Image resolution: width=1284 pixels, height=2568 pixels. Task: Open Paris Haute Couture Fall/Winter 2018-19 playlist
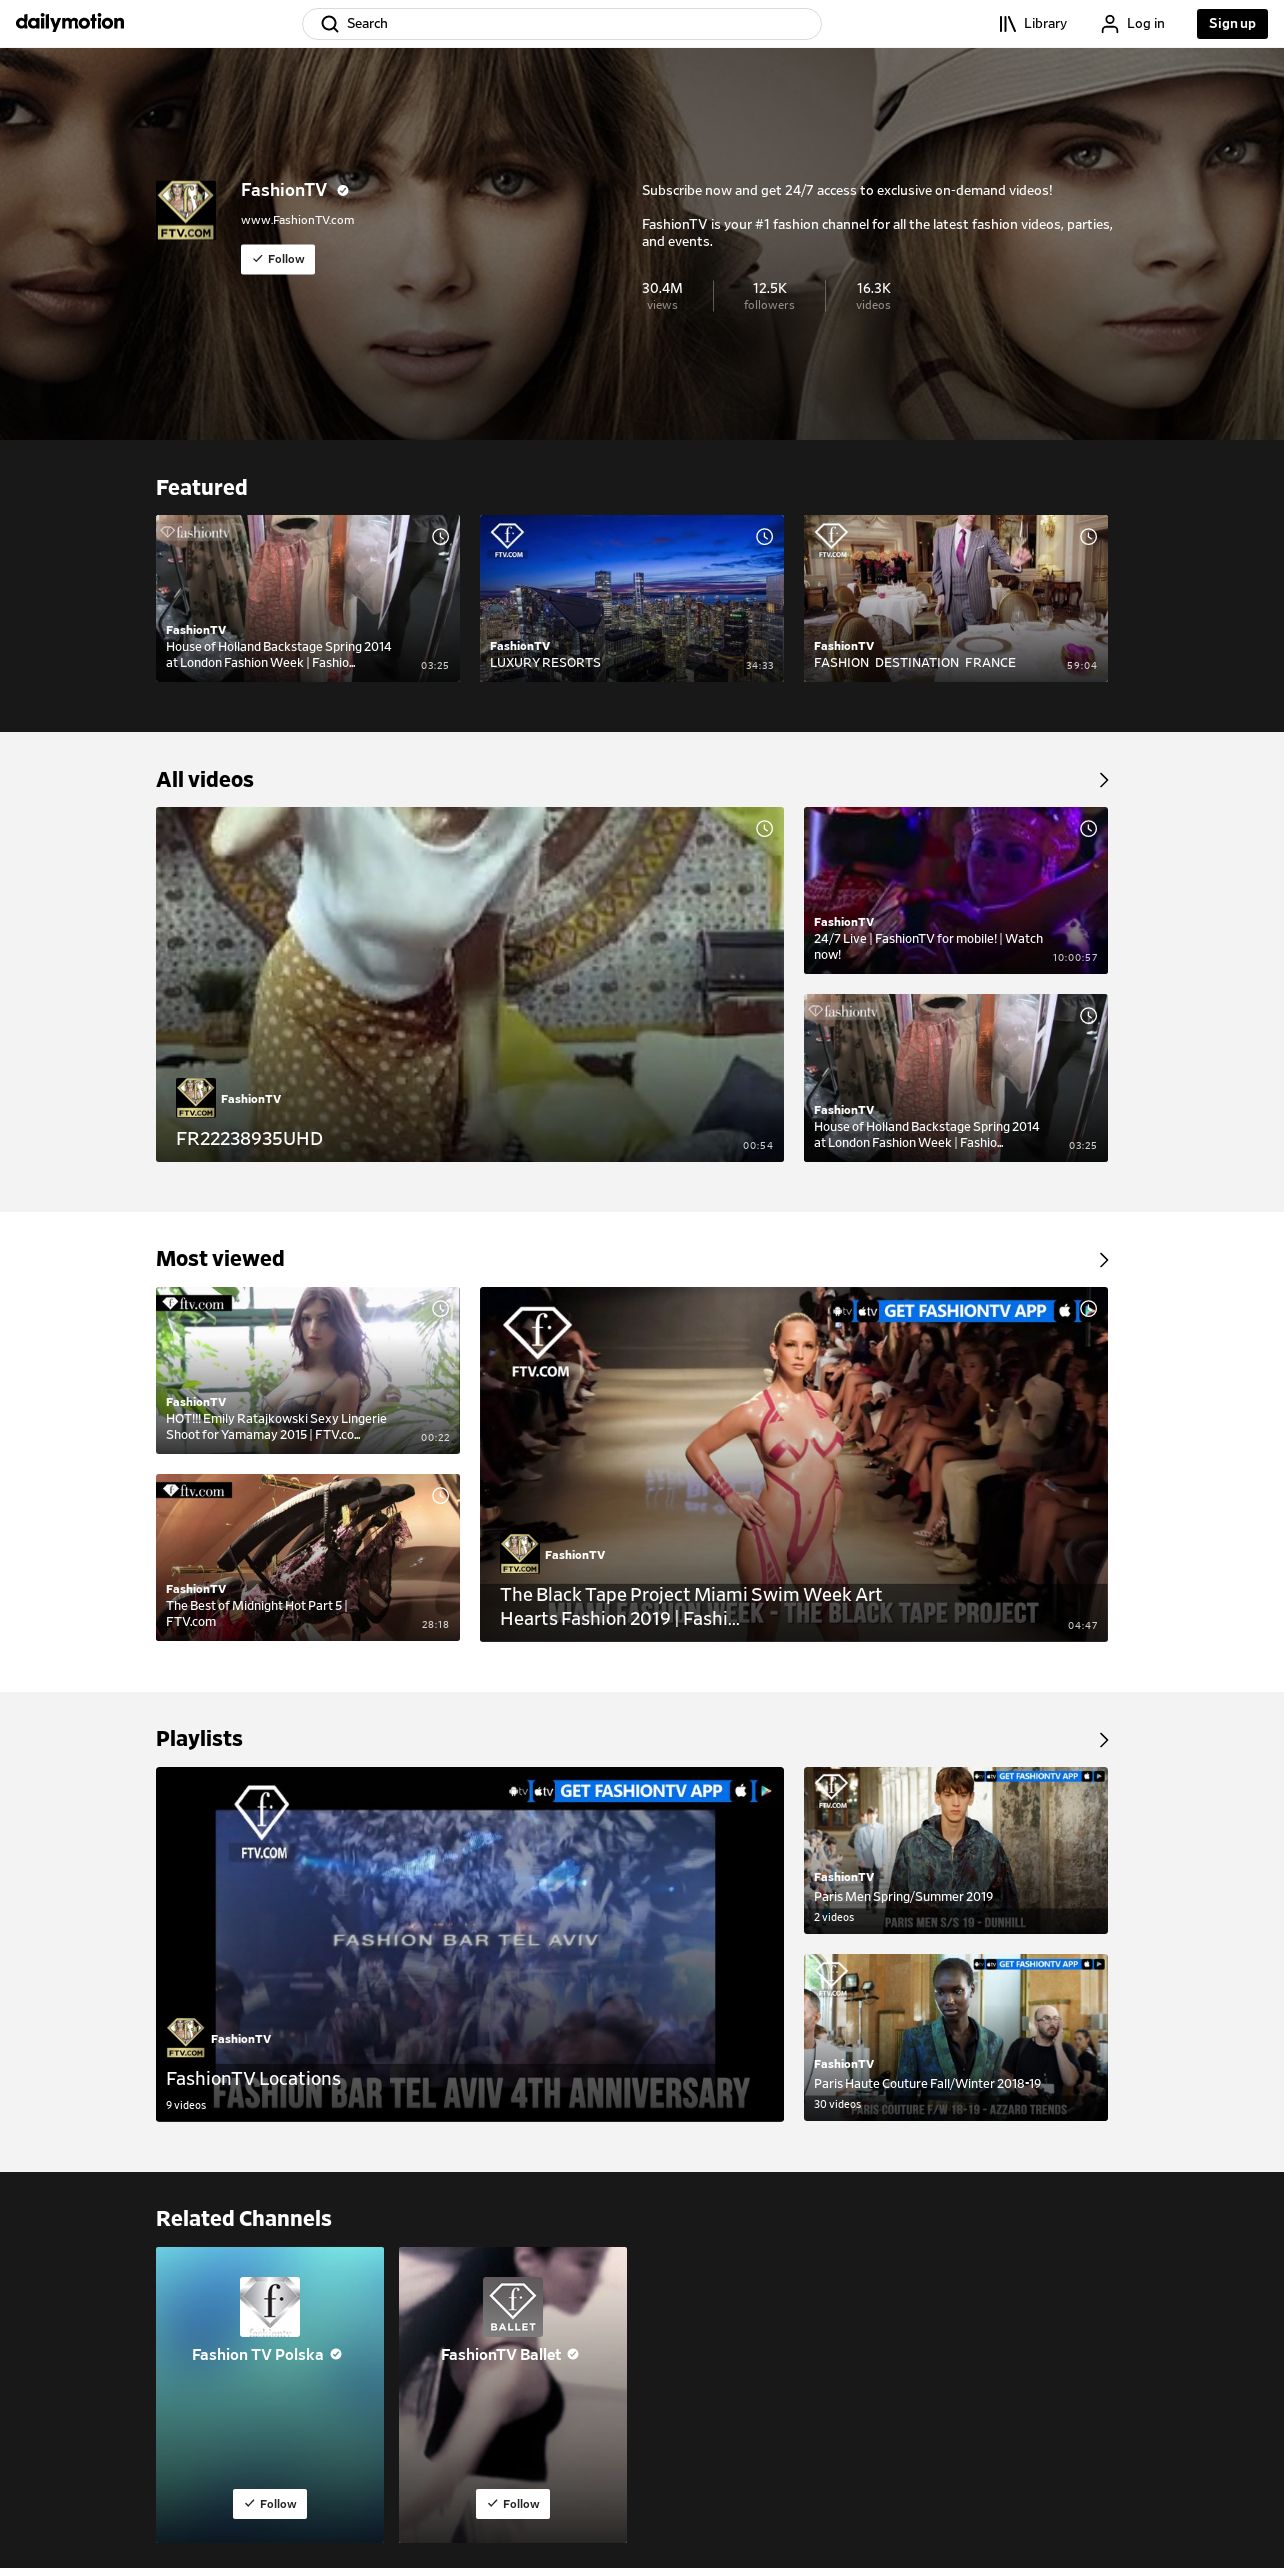(x=956, y=2037)
